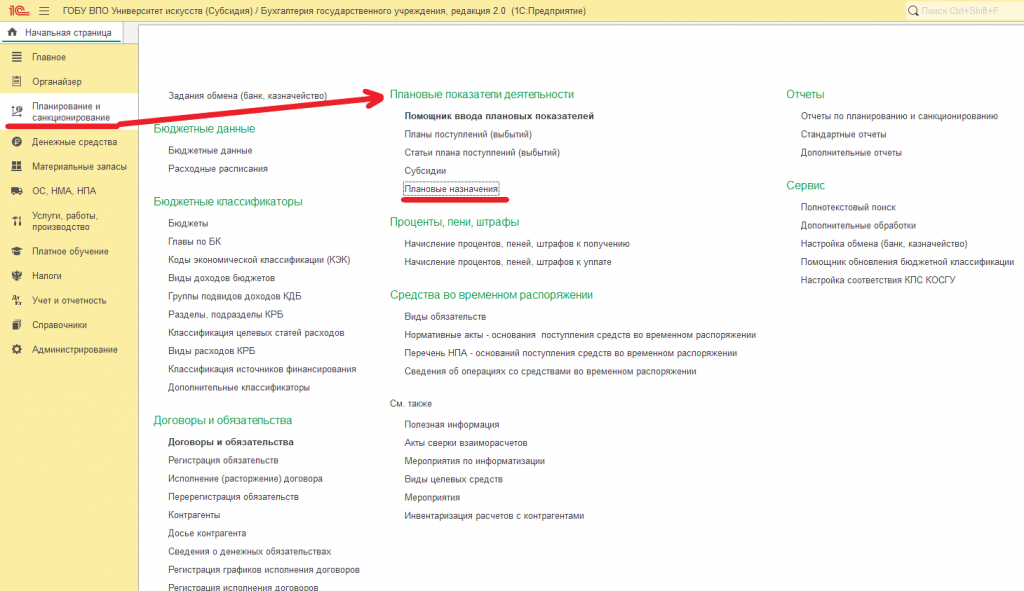Screen dimensions: 1024x591
Task: Open Настройка соответствия КПС КОСГУ
Action: 878,280
